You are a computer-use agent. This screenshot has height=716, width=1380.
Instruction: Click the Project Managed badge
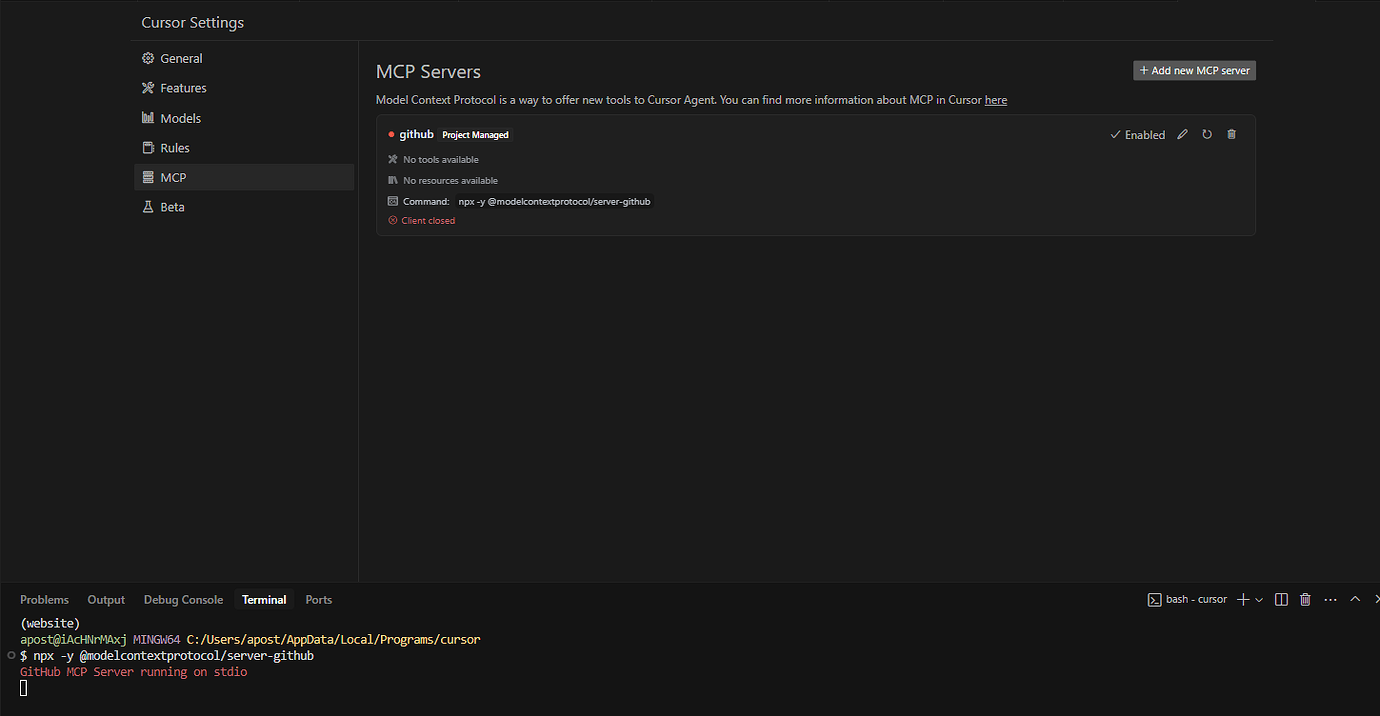tap(476, 135)
